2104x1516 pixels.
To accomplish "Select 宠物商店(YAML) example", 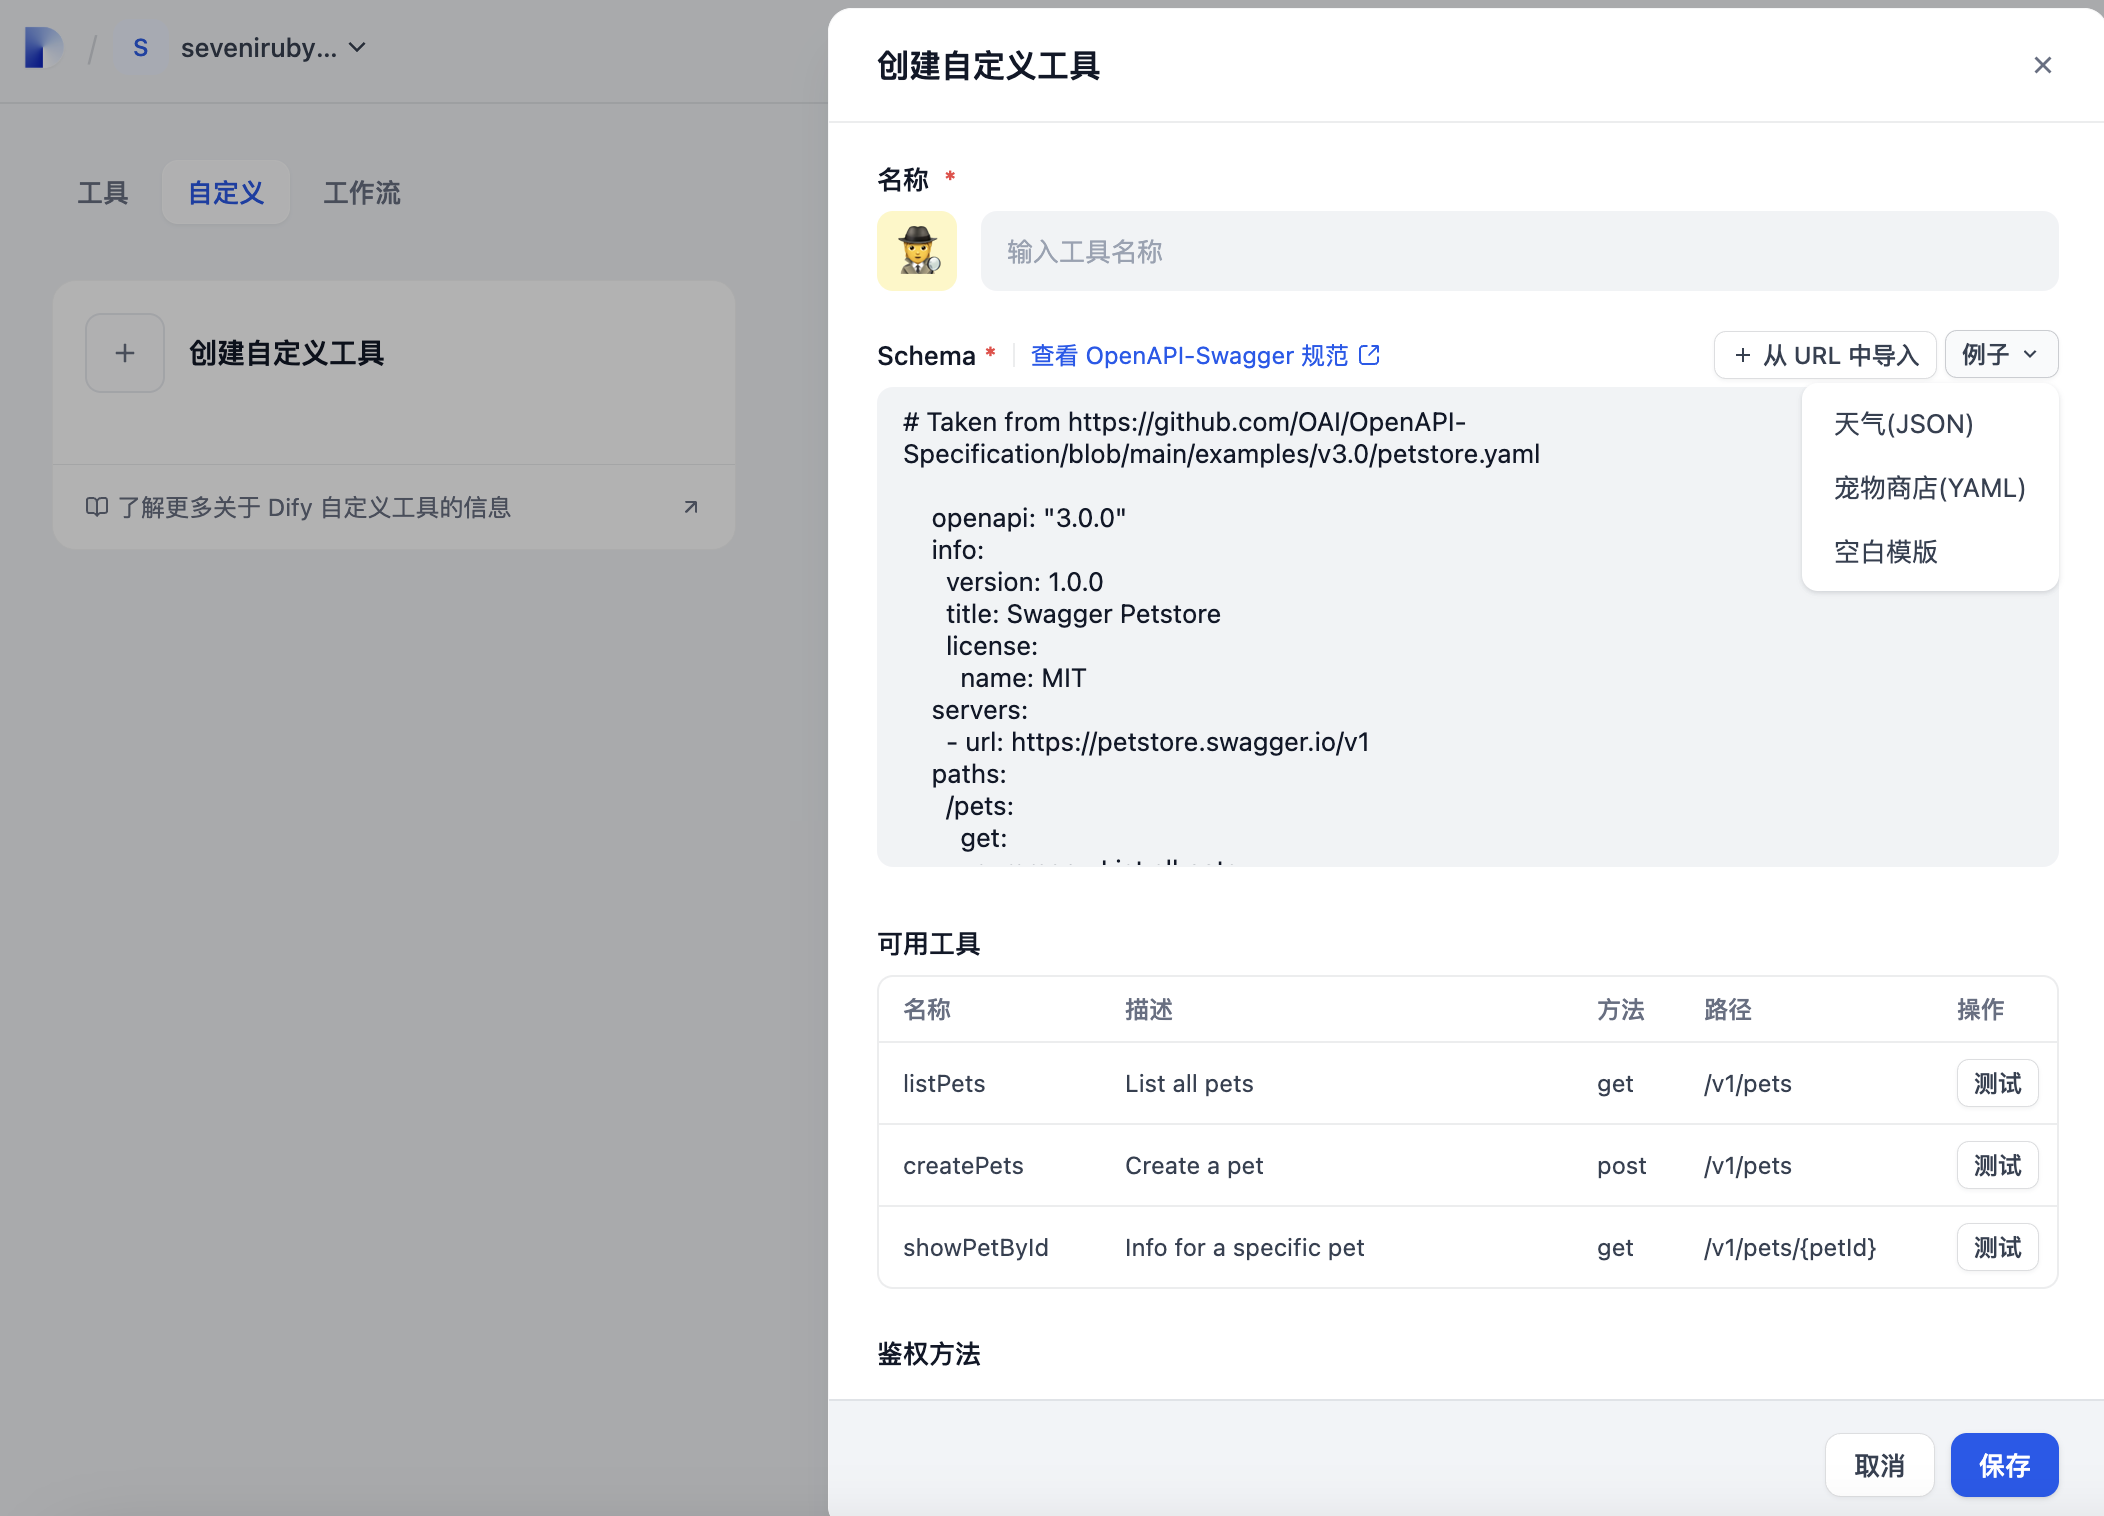I will click(1929, 488).
